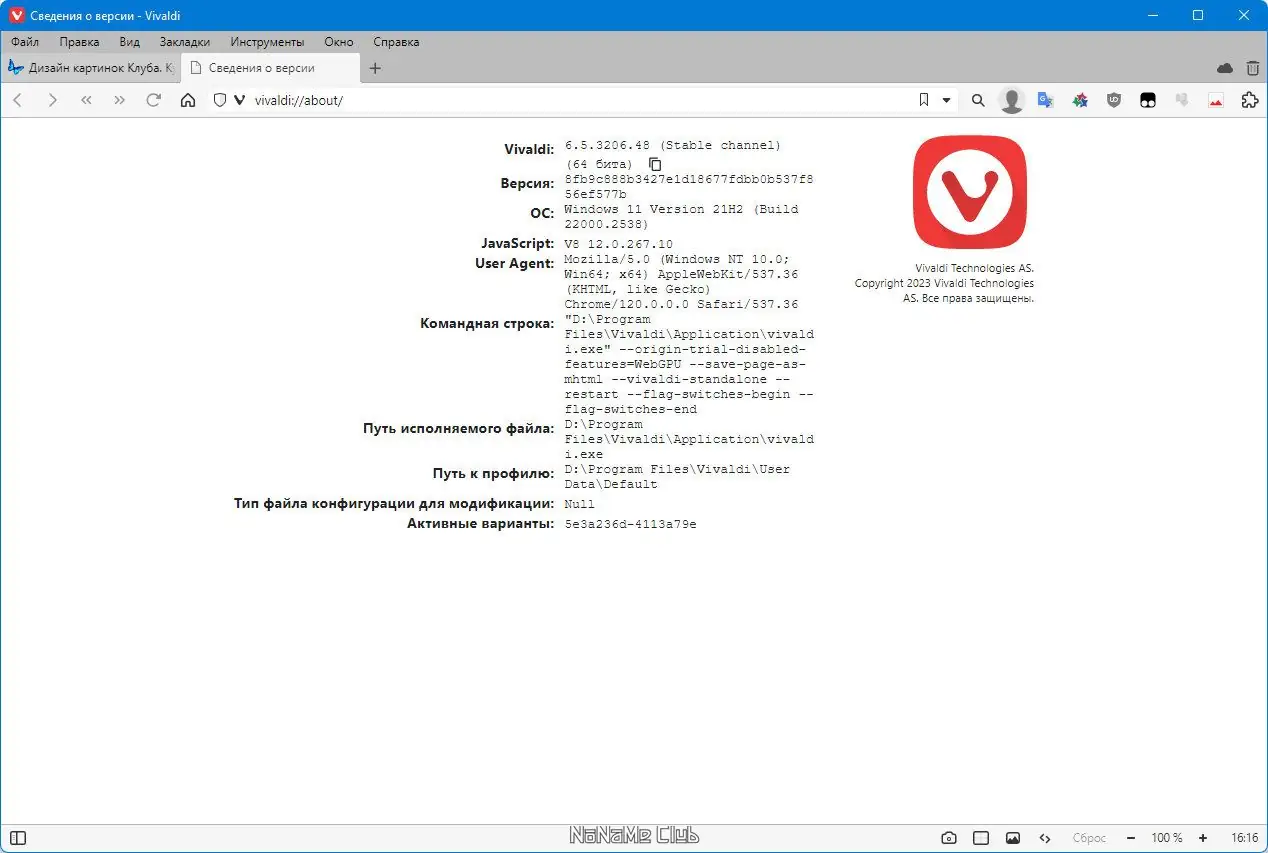Capture the page with the camera icon
This screenshot has width=1268, height=853.
[949, 838]
